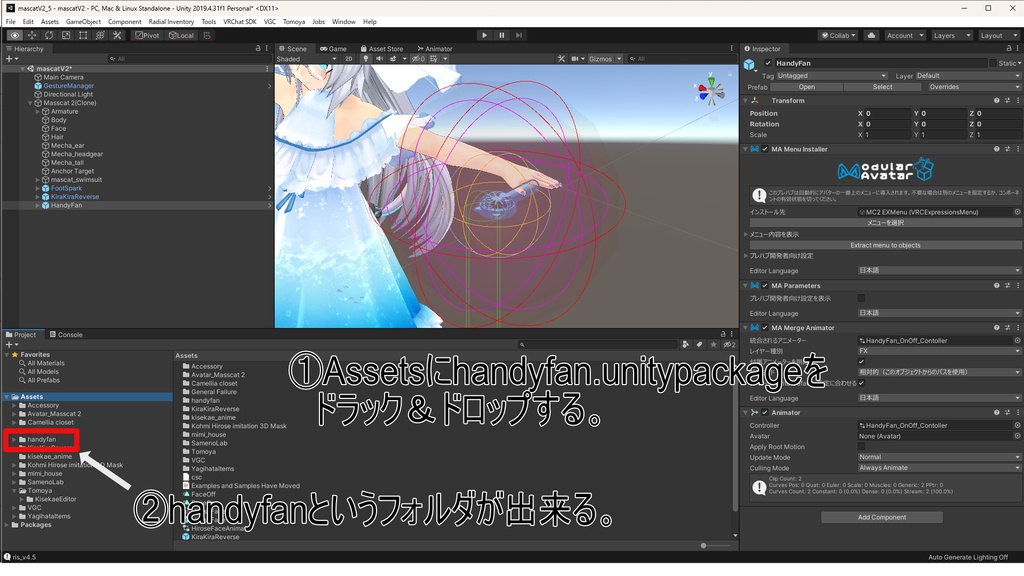Select the Hand (View) tool in toolbar
The height and width of the screenshot is (576, 1024).
(14, 35)
